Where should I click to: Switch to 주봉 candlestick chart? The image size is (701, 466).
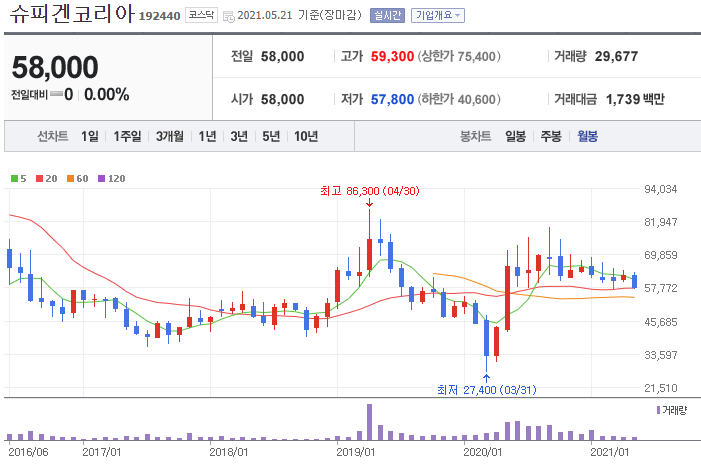click(551, 136)
